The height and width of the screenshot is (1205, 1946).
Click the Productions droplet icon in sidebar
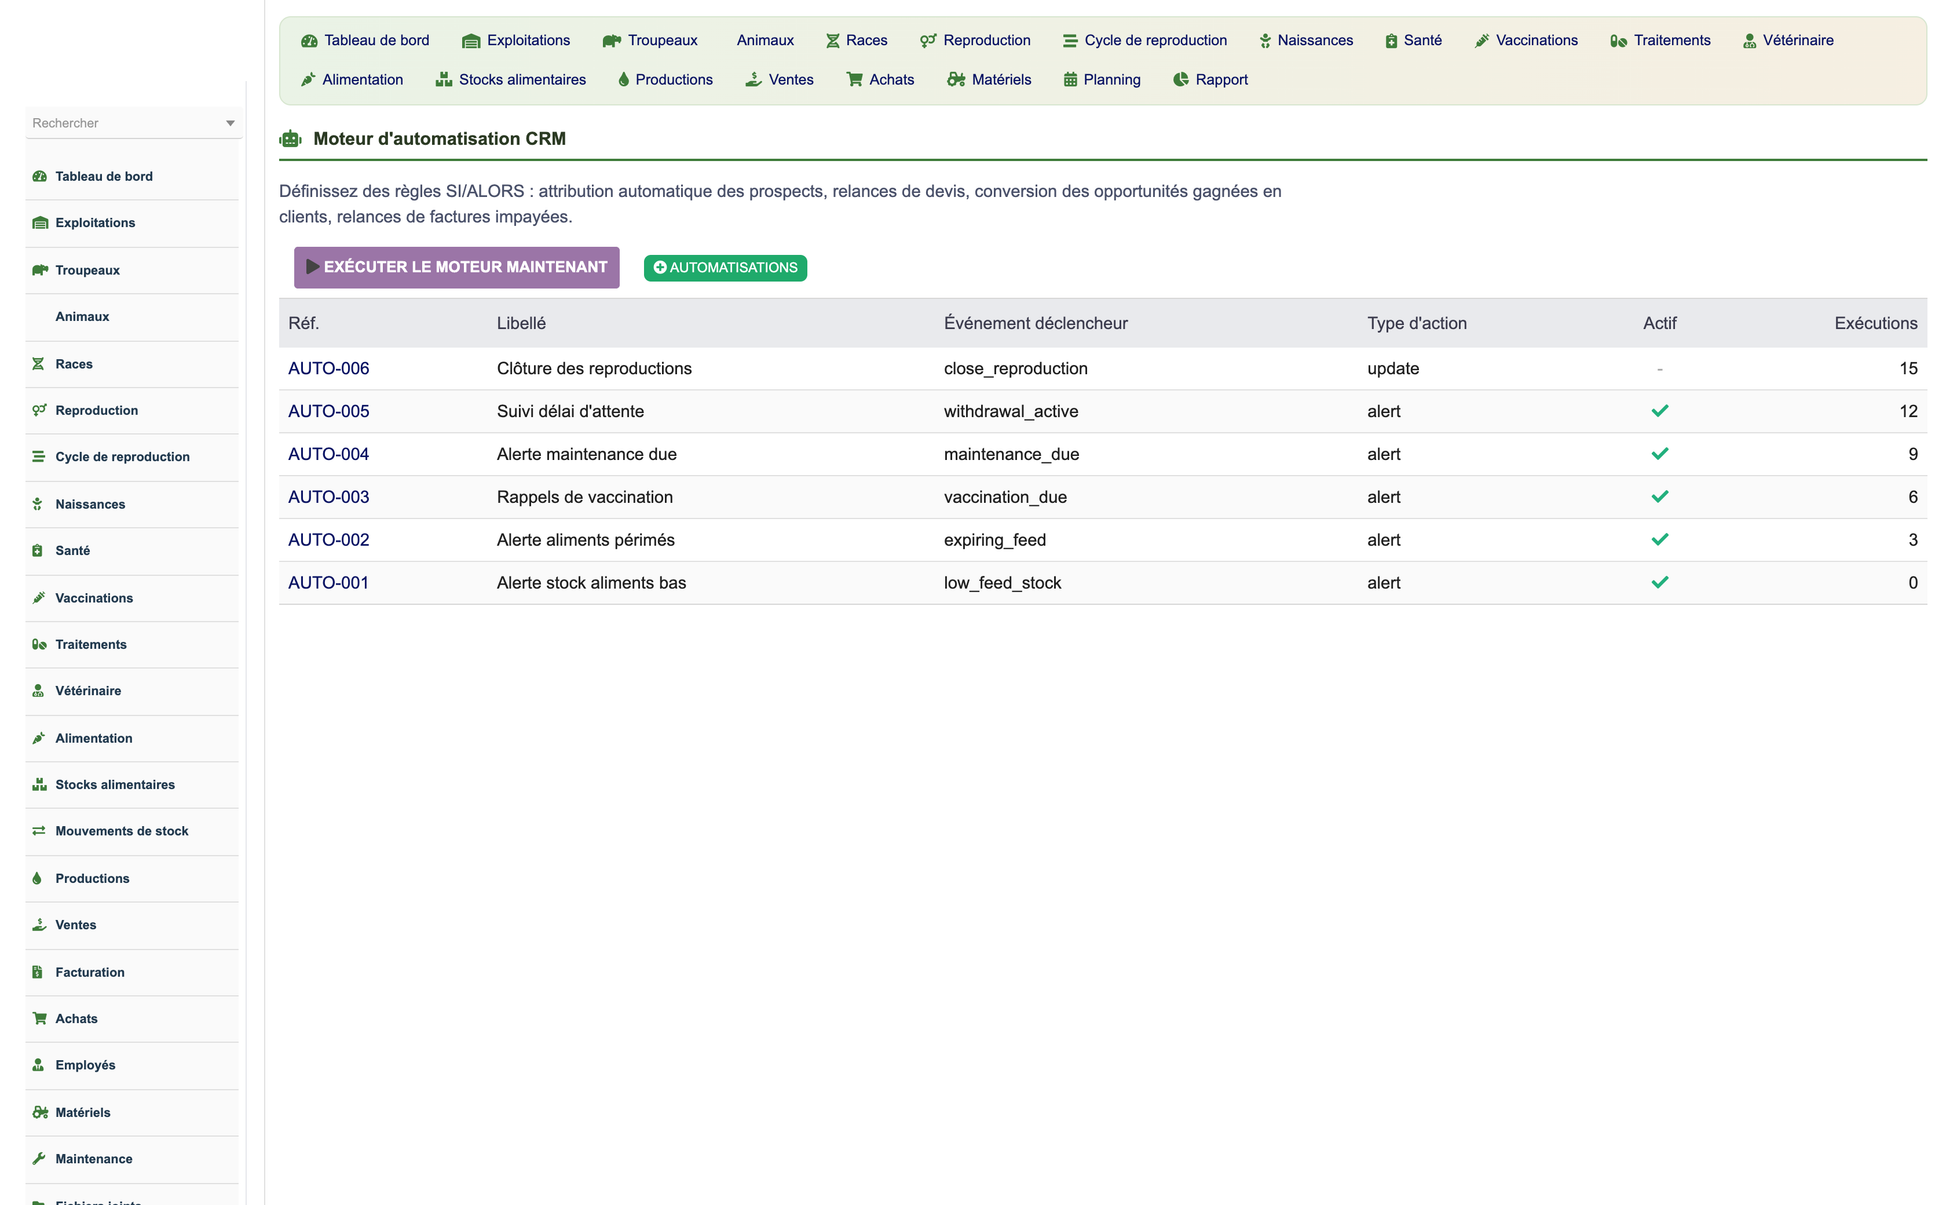coord(37,878)
